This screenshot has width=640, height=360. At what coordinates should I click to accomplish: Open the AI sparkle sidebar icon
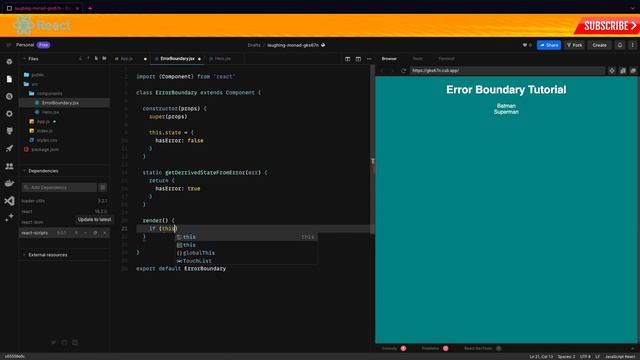coord(9,218)
